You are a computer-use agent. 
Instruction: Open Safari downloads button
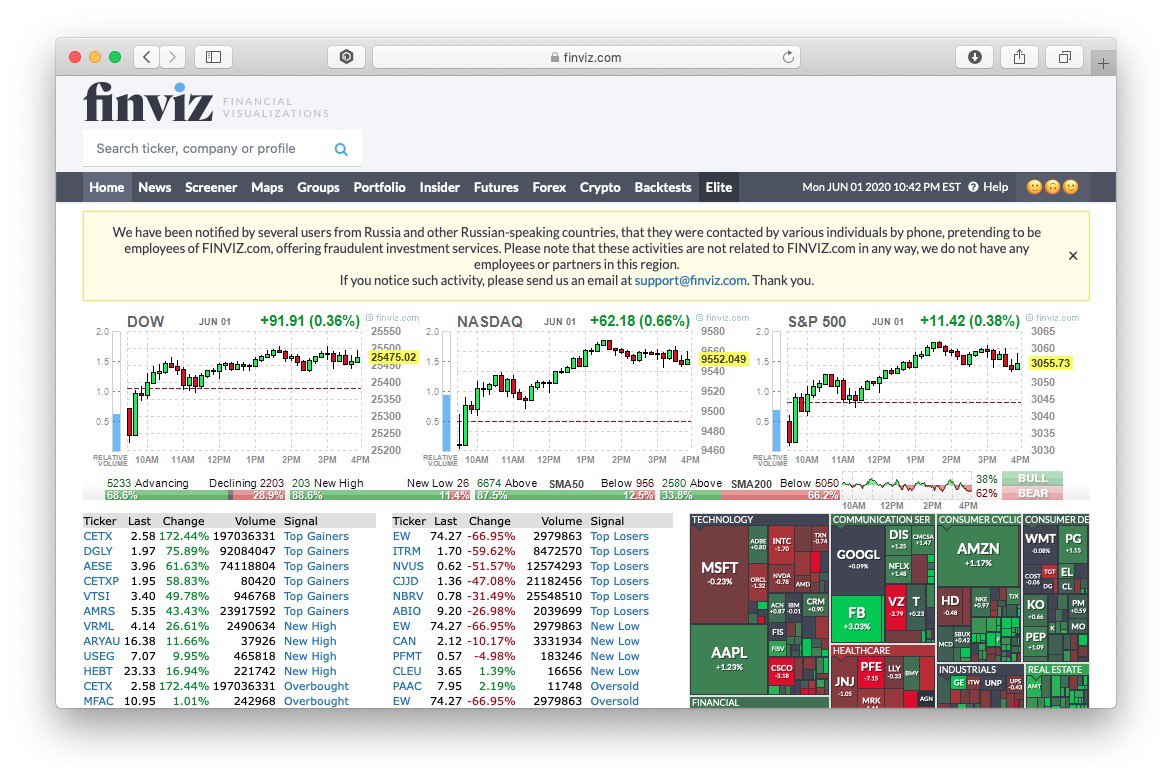pos(975,57)
